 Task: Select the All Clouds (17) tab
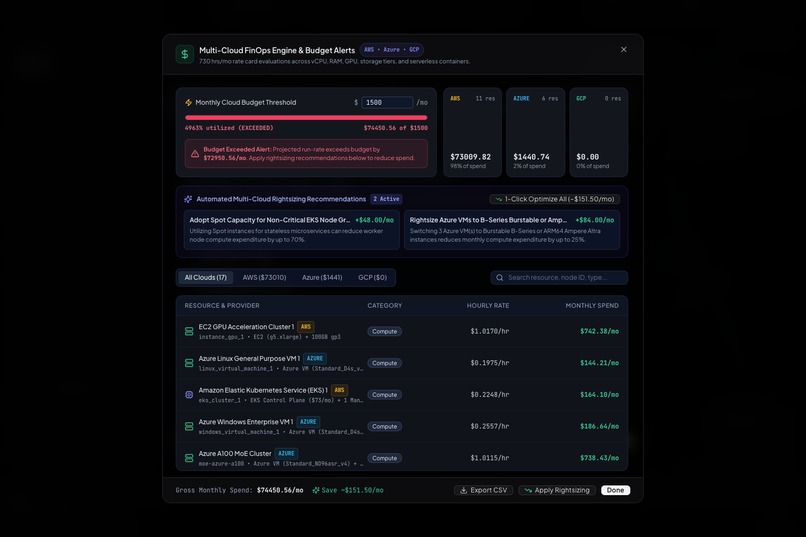tap(206, 277)
